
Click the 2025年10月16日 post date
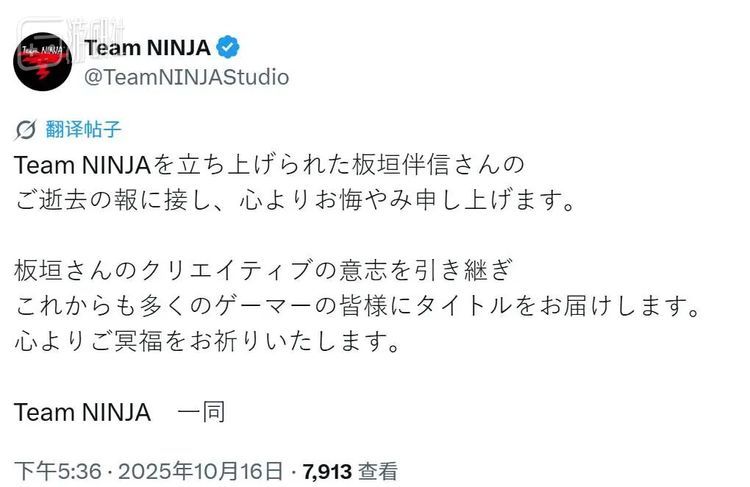tap(198, 470)
